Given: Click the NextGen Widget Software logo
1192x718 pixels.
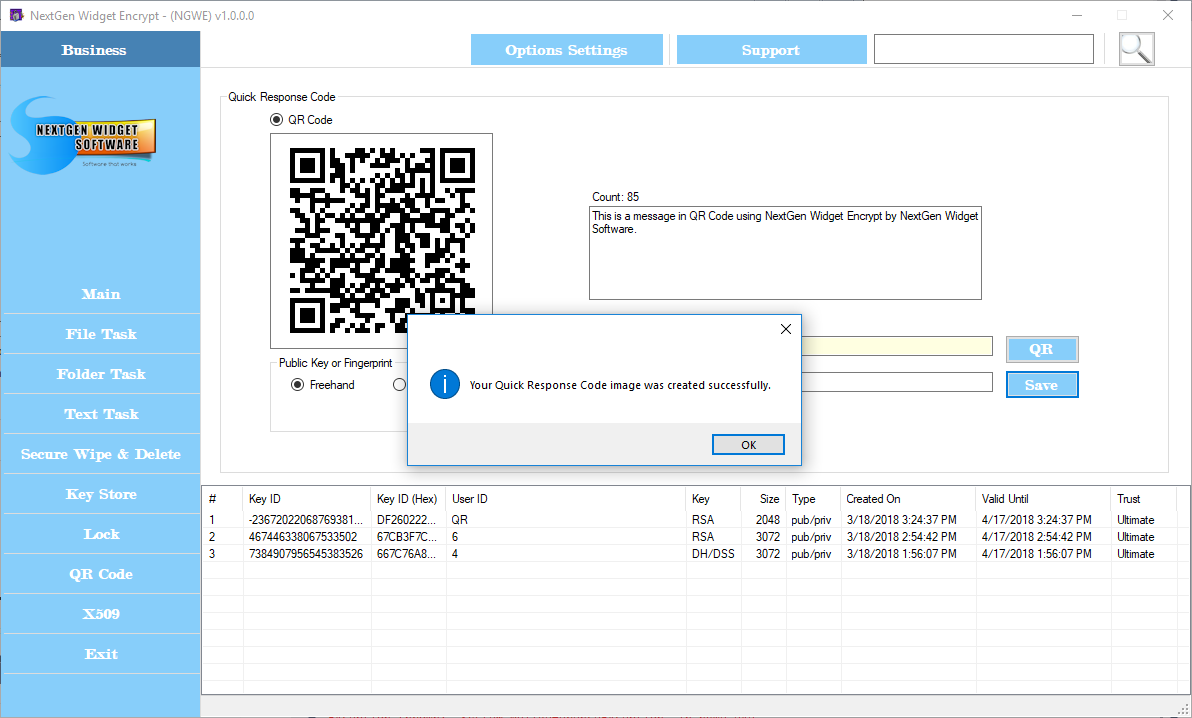Looking at the screenshot, I should pyautogui.click(x=84, y=137).
